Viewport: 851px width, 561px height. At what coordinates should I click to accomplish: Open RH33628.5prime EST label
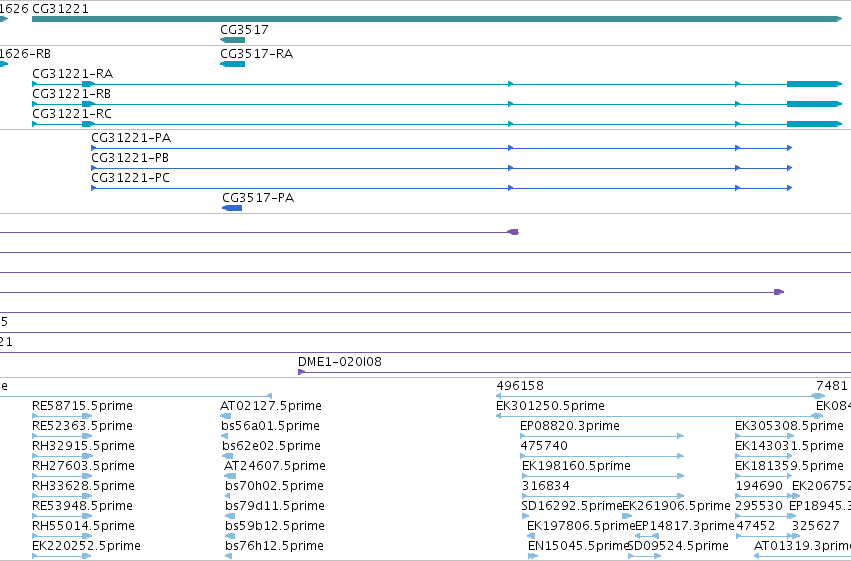tap(83, 486)
